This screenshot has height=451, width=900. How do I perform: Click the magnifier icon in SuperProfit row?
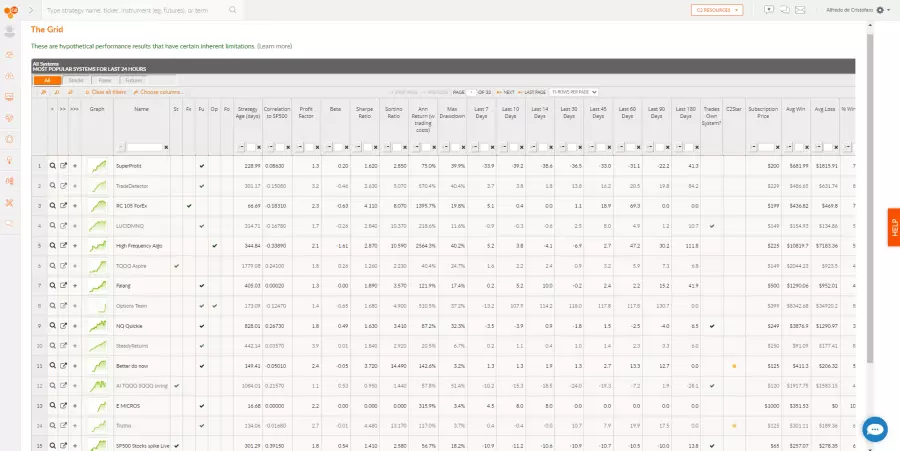click(52, 166)
